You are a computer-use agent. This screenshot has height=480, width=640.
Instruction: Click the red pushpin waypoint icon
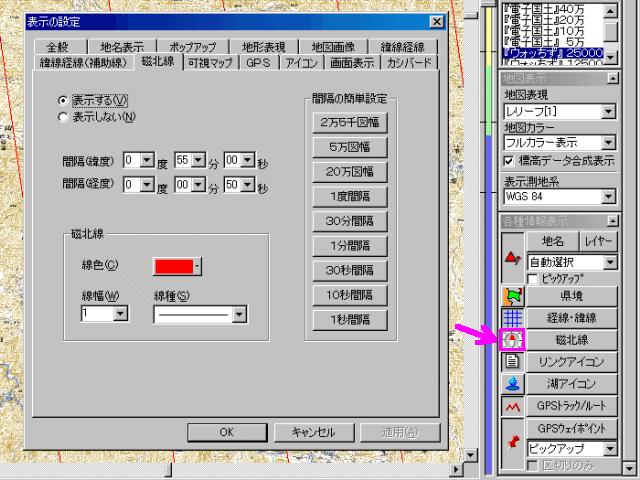coord(513,443)
